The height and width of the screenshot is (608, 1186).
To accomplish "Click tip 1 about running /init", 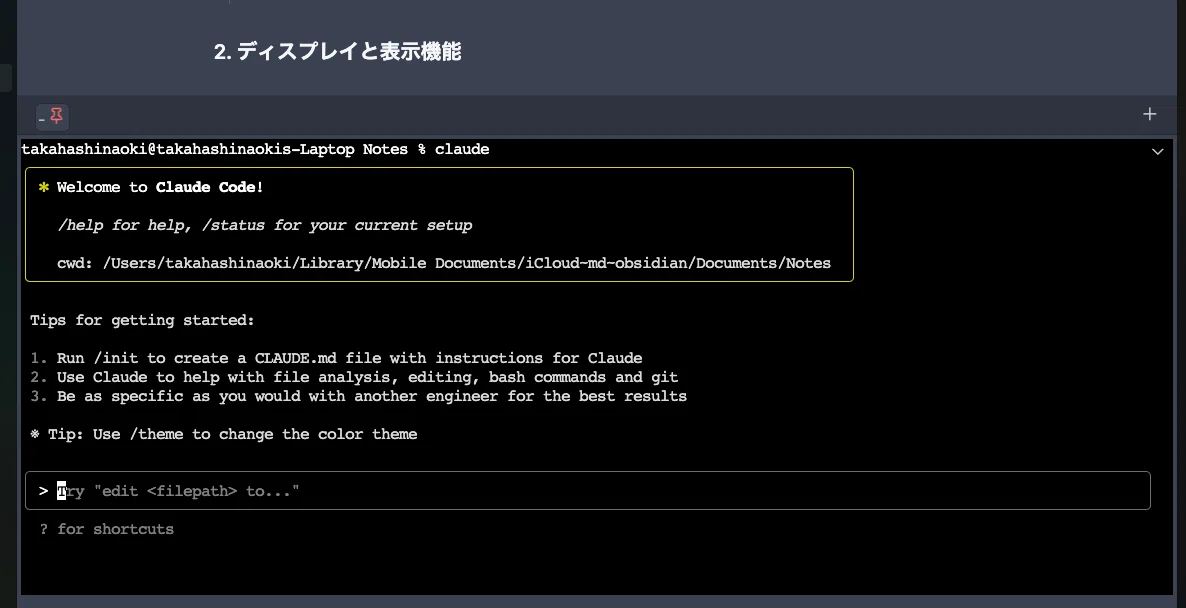I will click(x=337, y=358).
